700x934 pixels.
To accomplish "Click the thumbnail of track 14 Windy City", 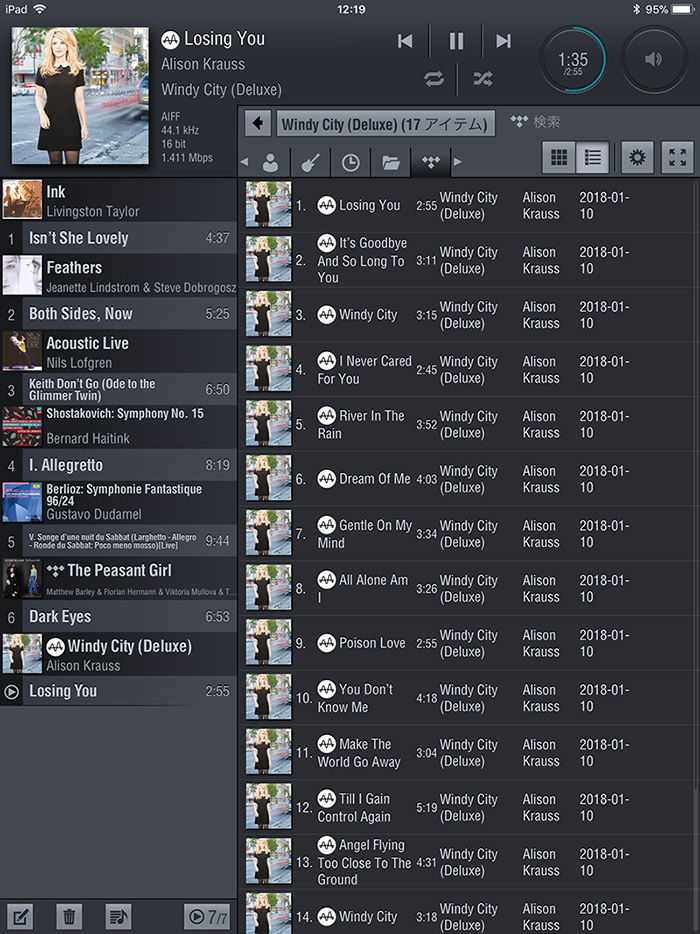I will [x=269, y=913].
